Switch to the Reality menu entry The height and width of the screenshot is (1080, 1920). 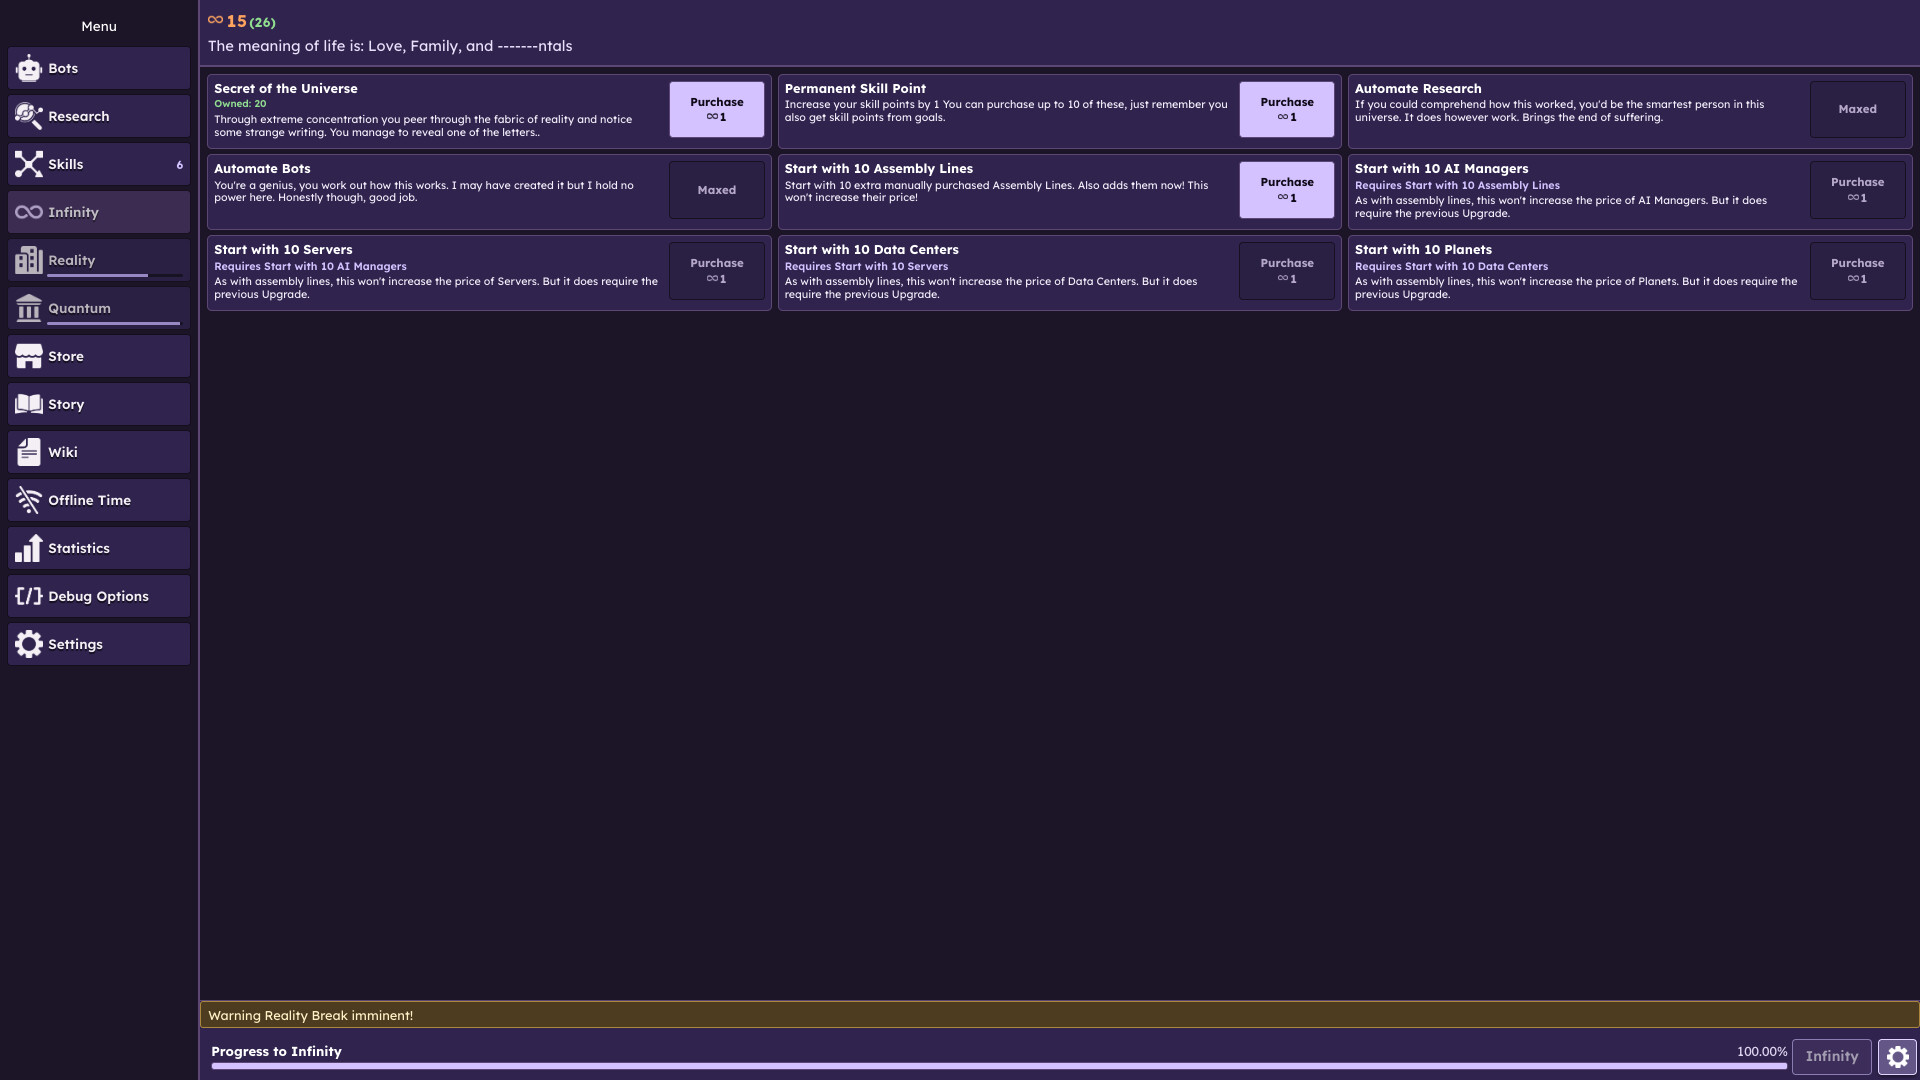pyautogui.click(x=99, y=260)
